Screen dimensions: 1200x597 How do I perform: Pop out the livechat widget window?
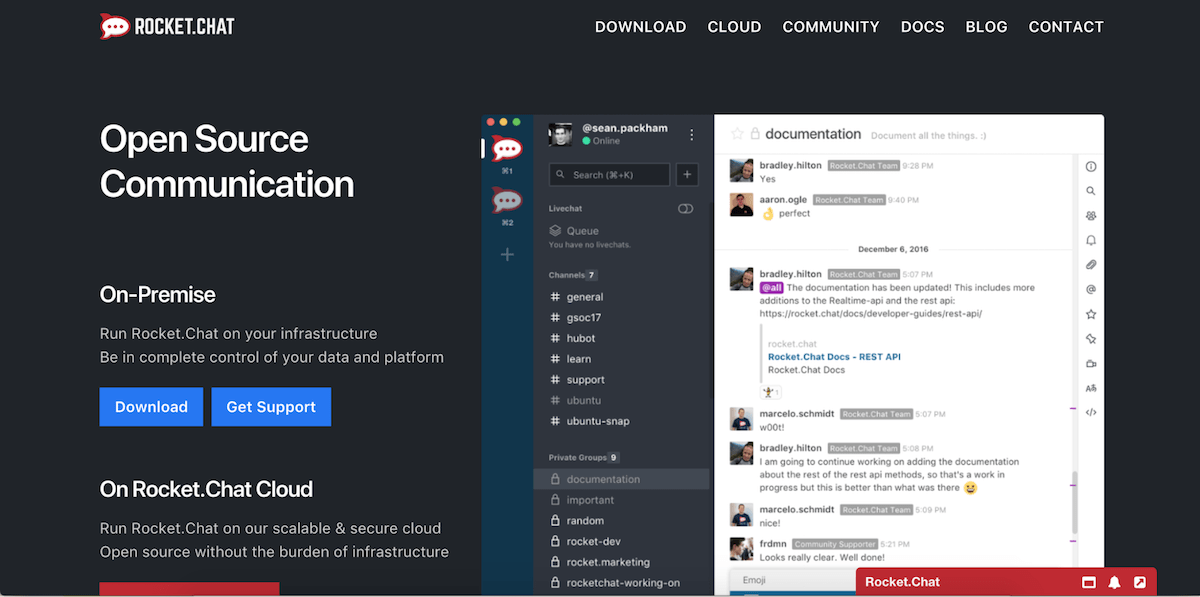[1140, 582]
